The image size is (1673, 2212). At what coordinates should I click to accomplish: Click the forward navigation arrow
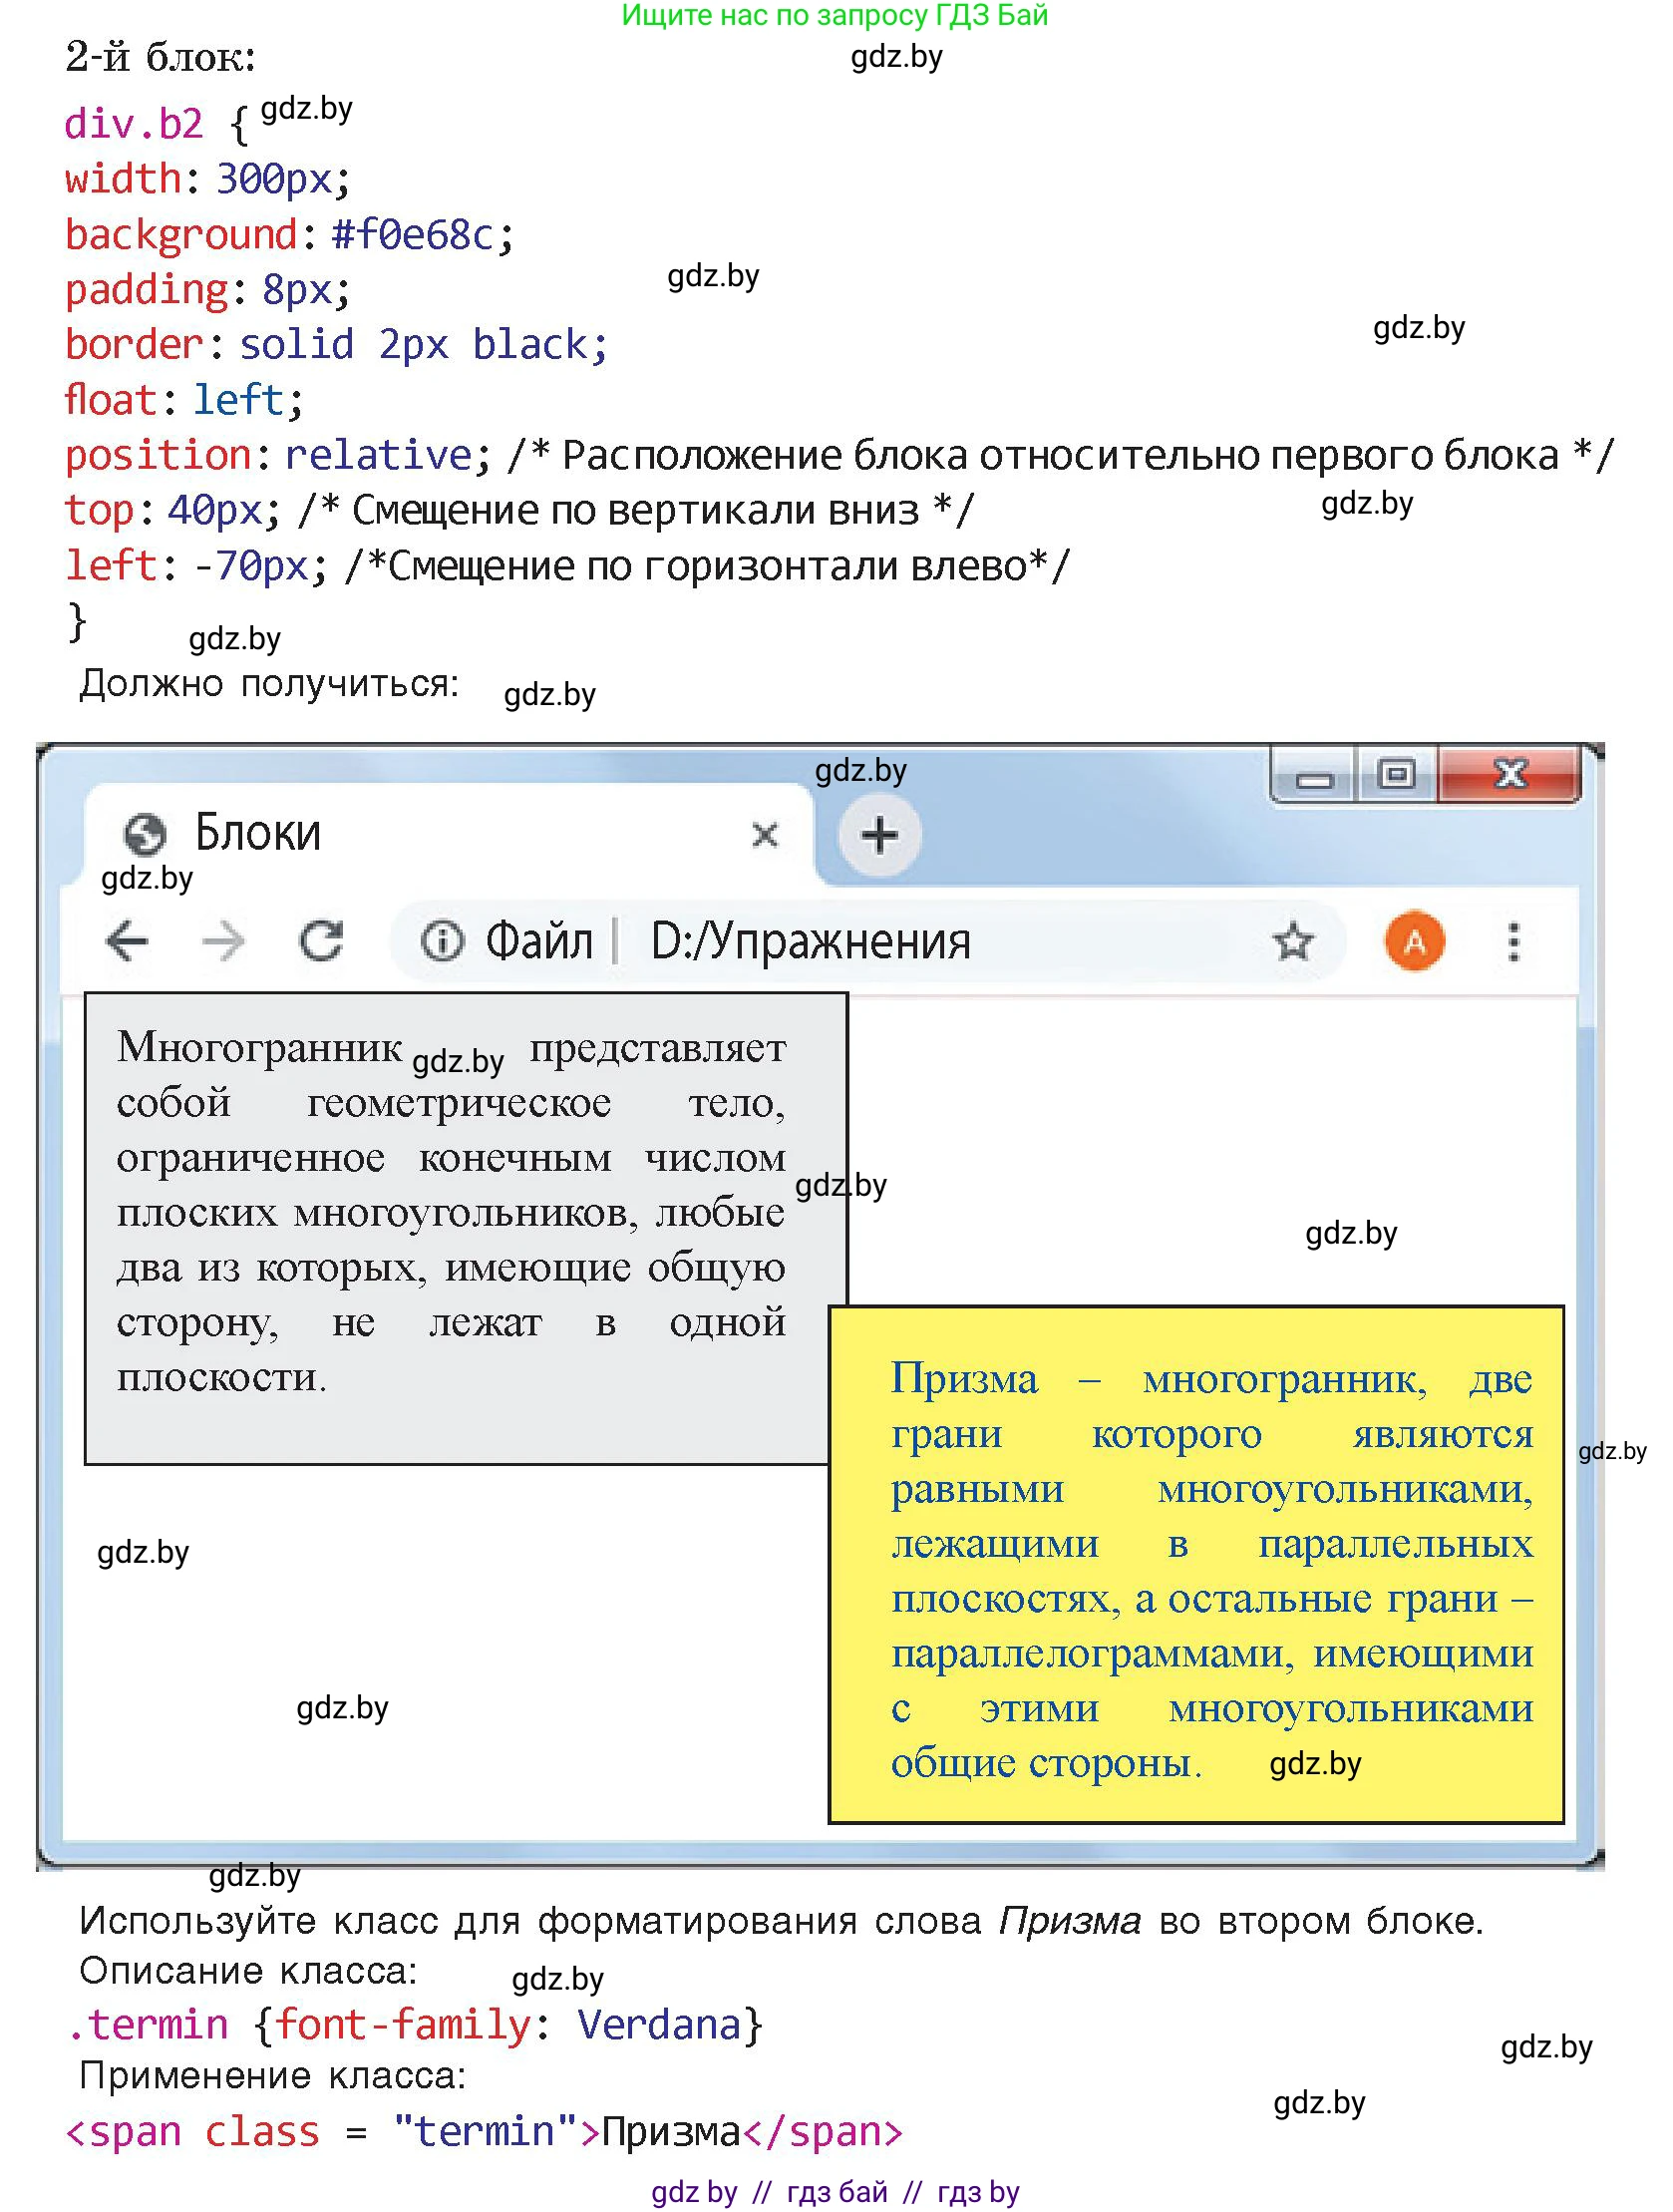click(225, 940)
